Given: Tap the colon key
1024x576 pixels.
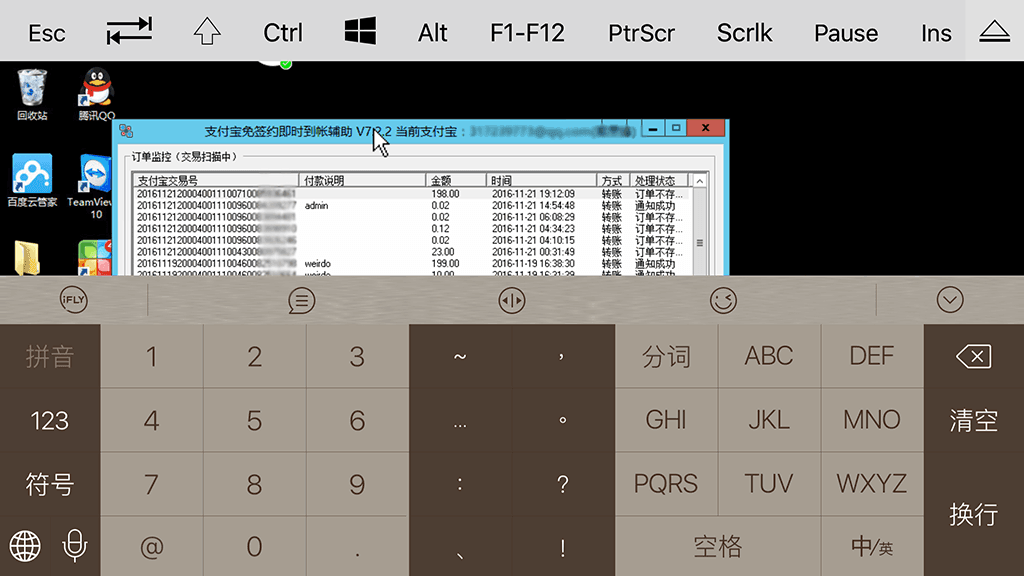Looking at the screenshot, I should pos(460,485).
